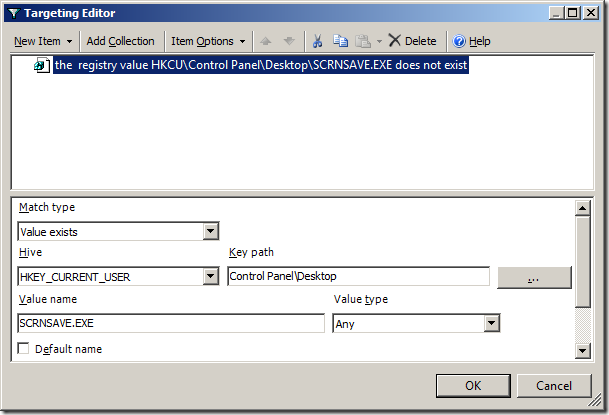Open the Item Options menu
The width and height of the screenshot is (609, 415).
[x=208, y=41]
